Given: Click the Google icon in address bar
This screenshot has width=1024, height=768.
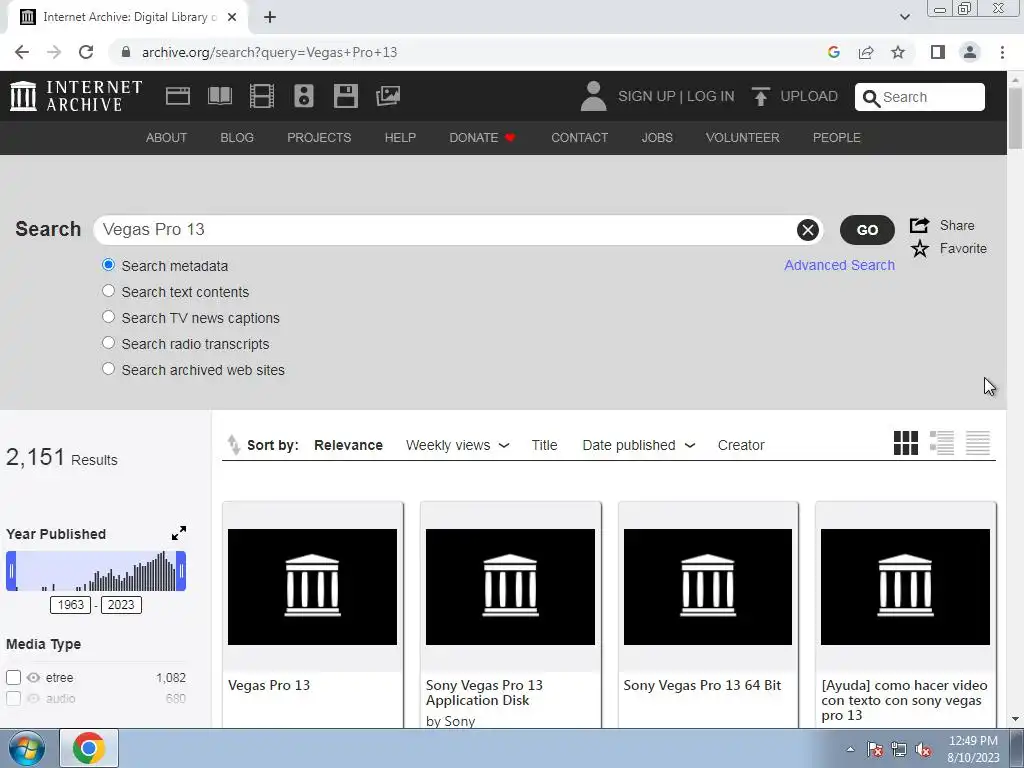Looking at the screenshot, I should (x=833, y=52).
